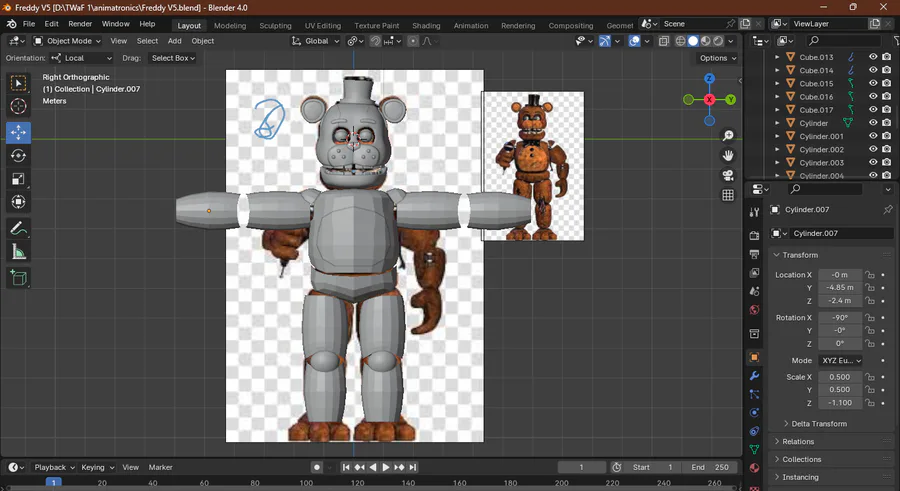Click the Add Cube tool icon

tap(18, 278)
